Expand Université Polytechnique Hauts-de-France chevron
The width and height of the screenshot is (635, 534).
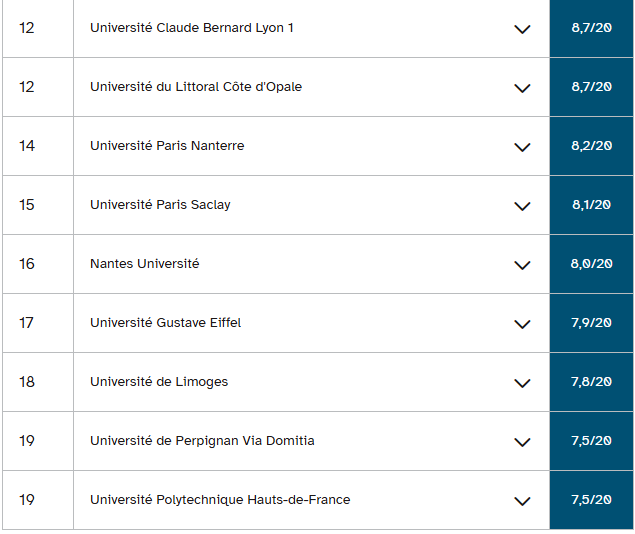(521, 501)
